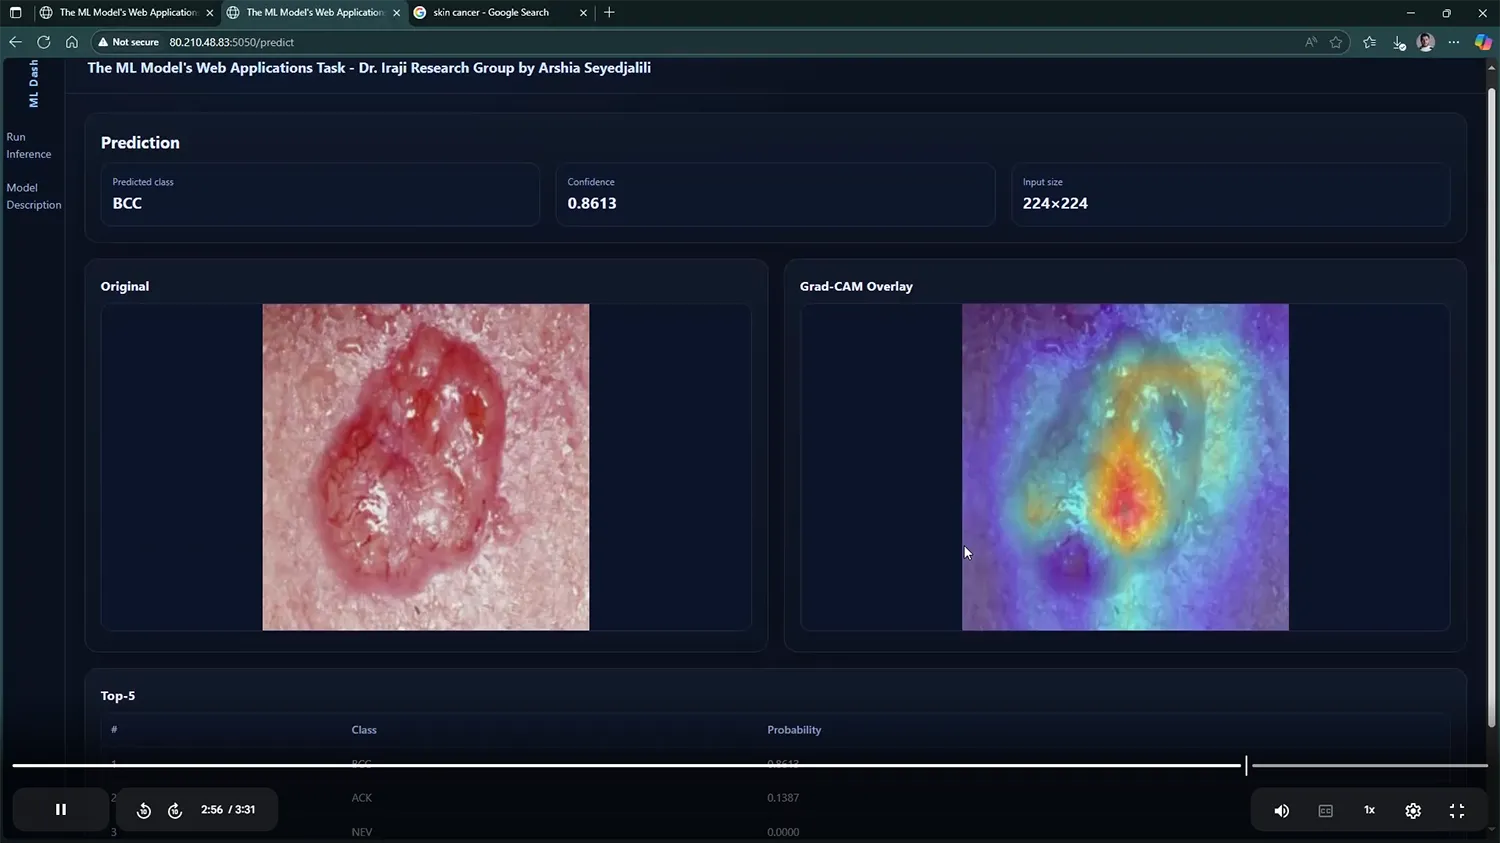Click the Original panel heading

[x=125, y=286]
